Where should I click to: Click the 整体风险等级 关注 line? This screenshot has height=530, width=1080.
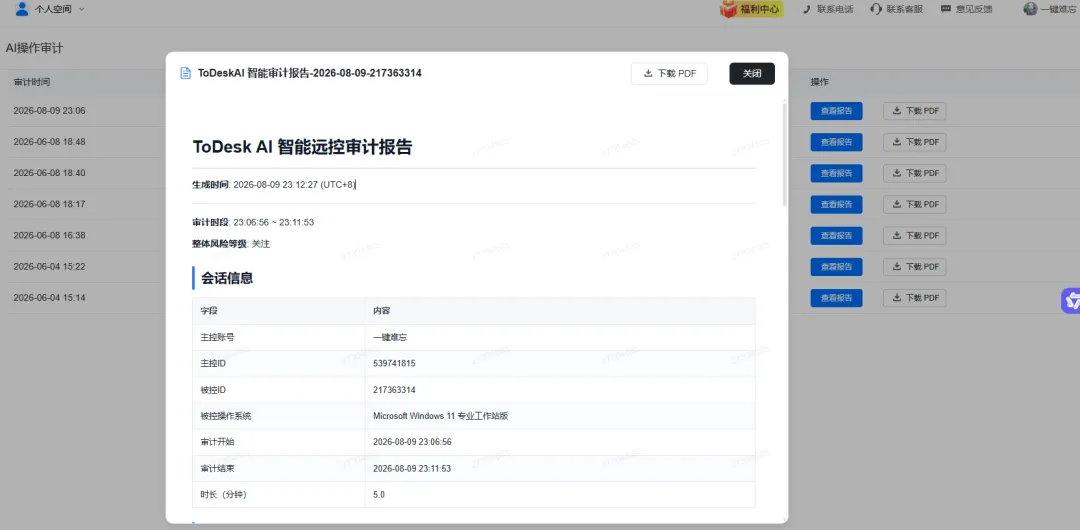tap(231, 244)
